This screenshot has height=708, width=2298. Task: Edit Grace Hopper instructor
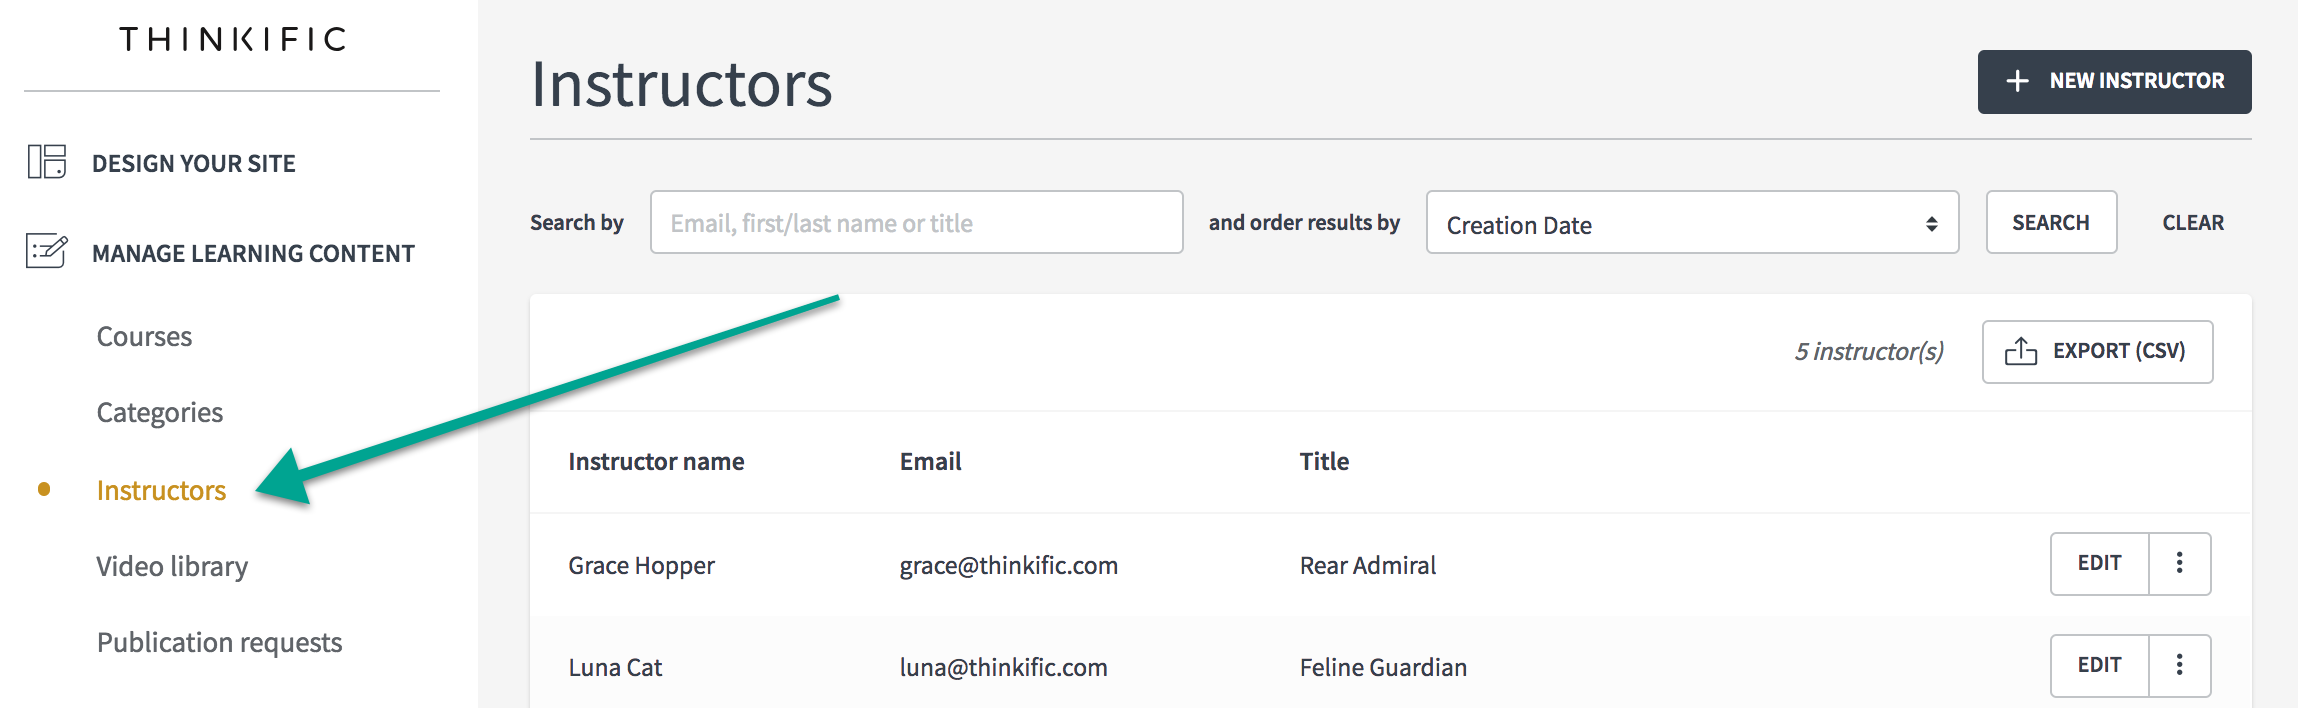pos(2100,563)
